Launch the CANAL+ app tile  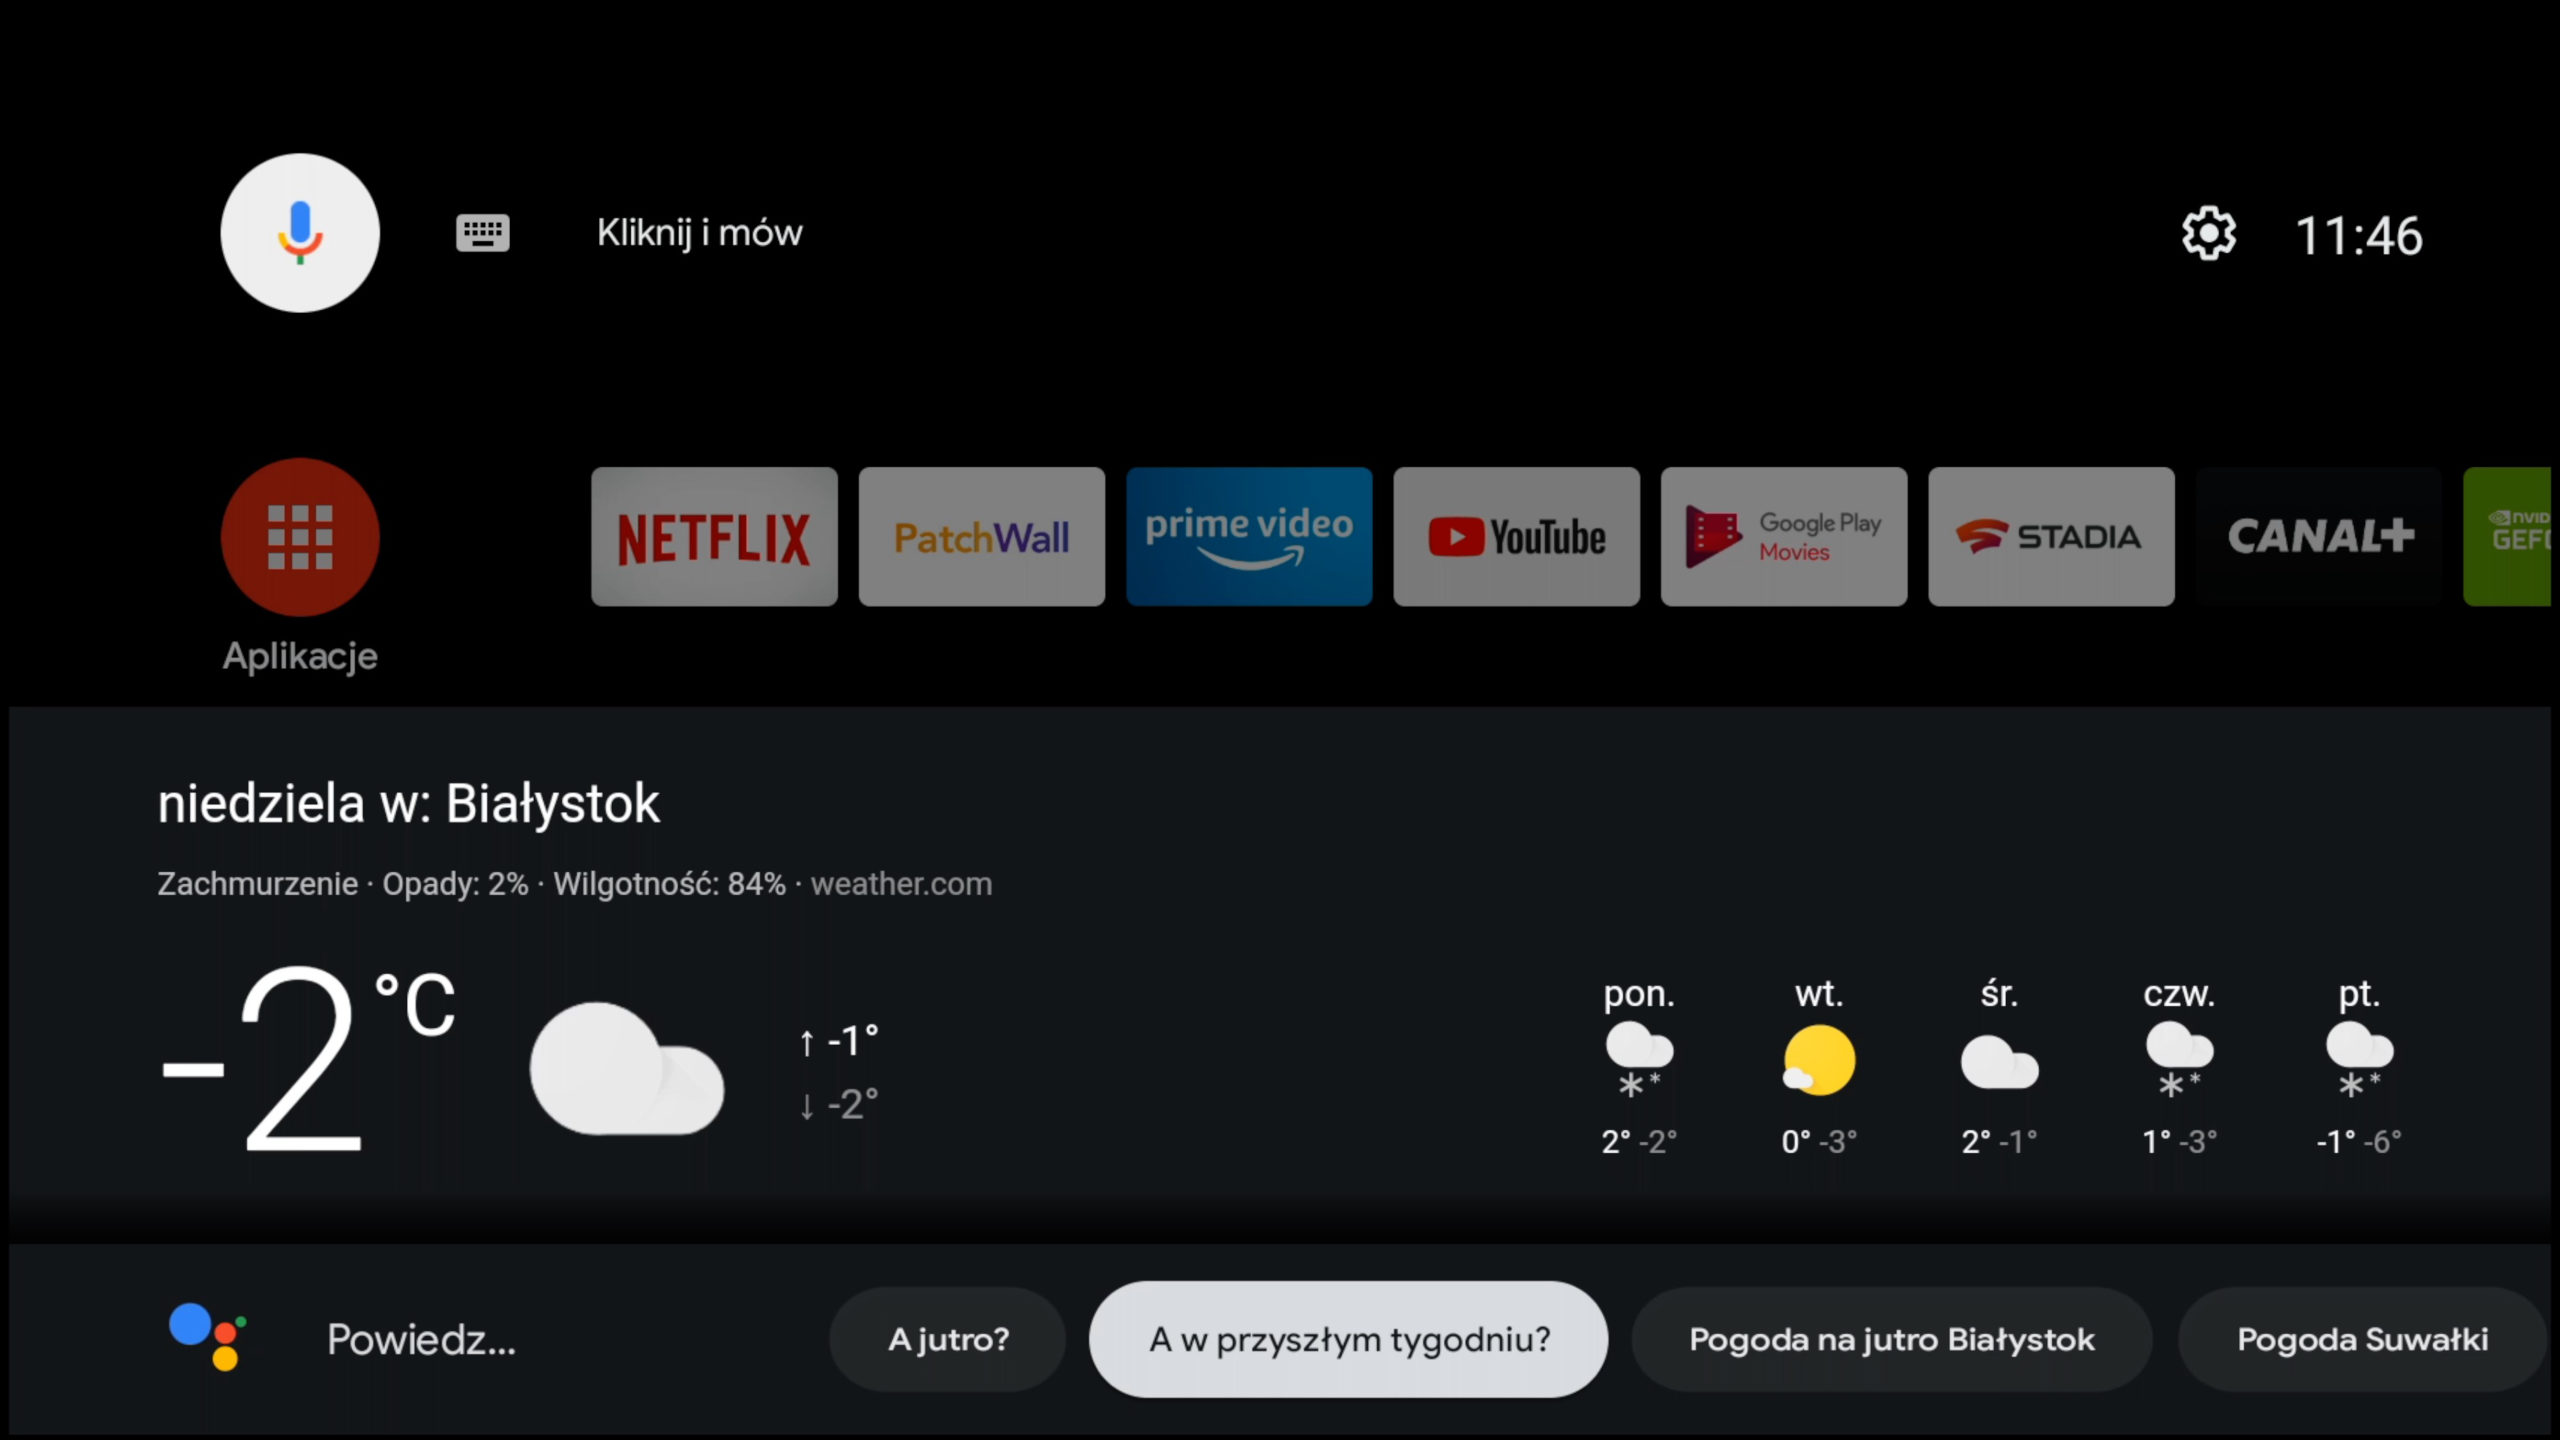click(2319, 537)
